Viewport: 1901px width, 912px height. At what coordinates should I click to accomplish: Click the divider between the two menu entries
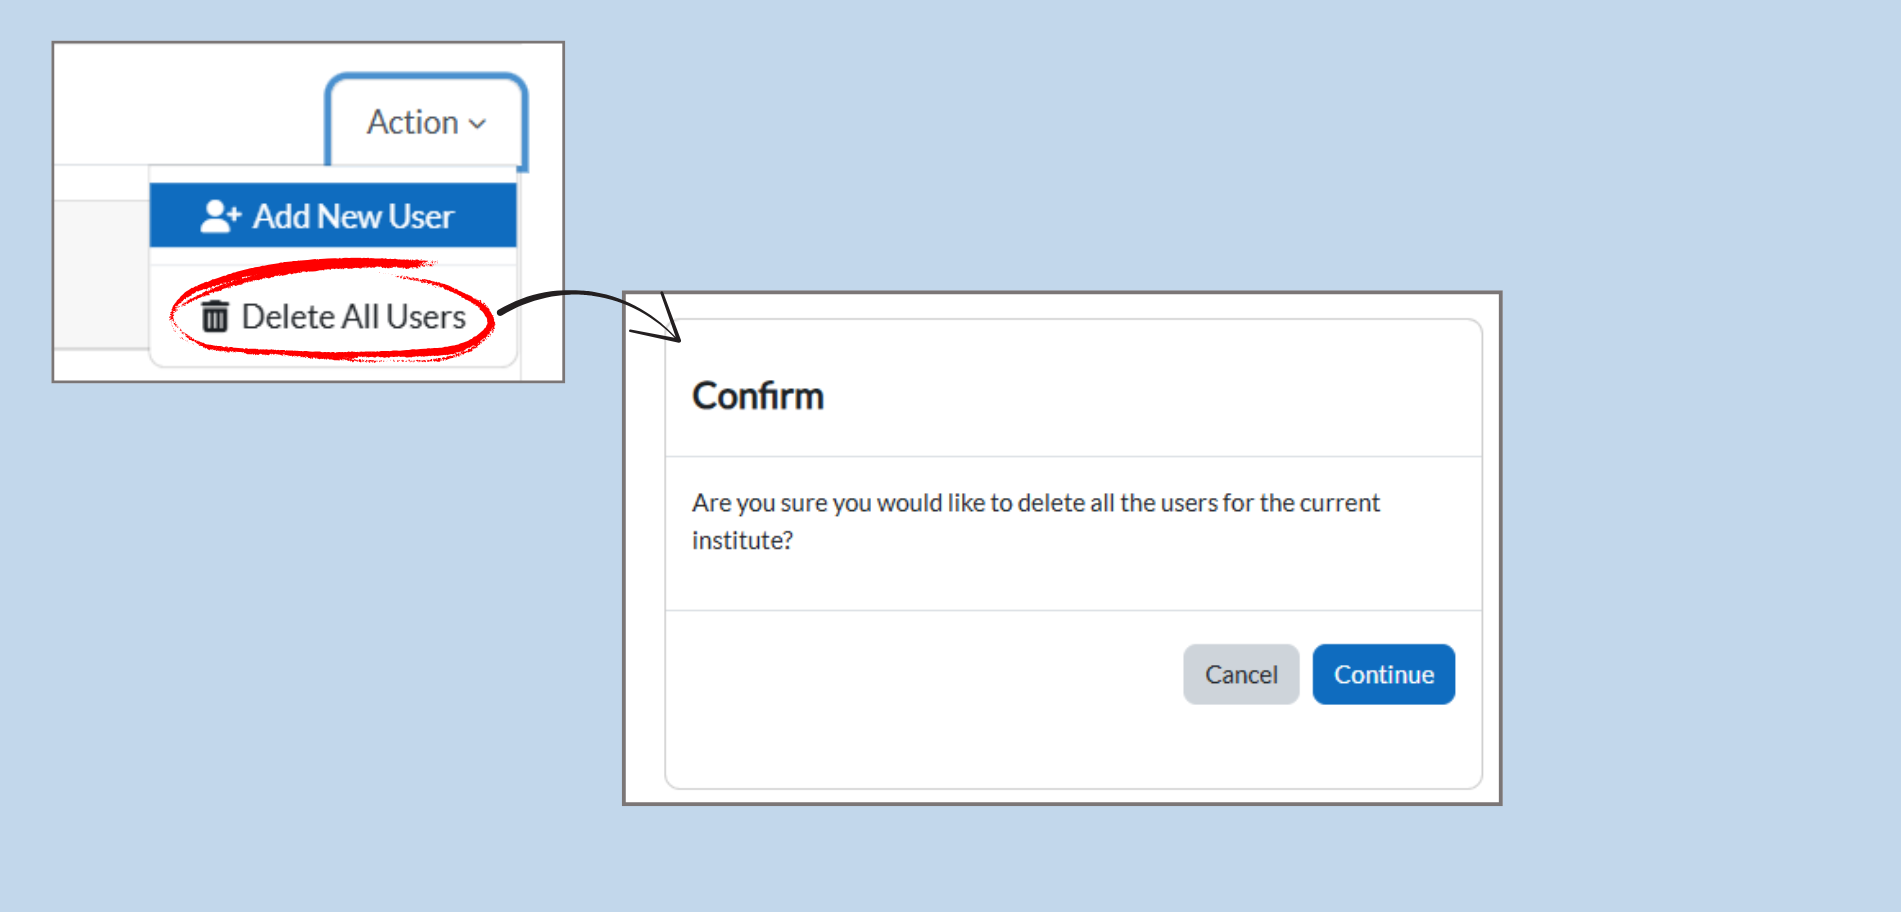333,265
